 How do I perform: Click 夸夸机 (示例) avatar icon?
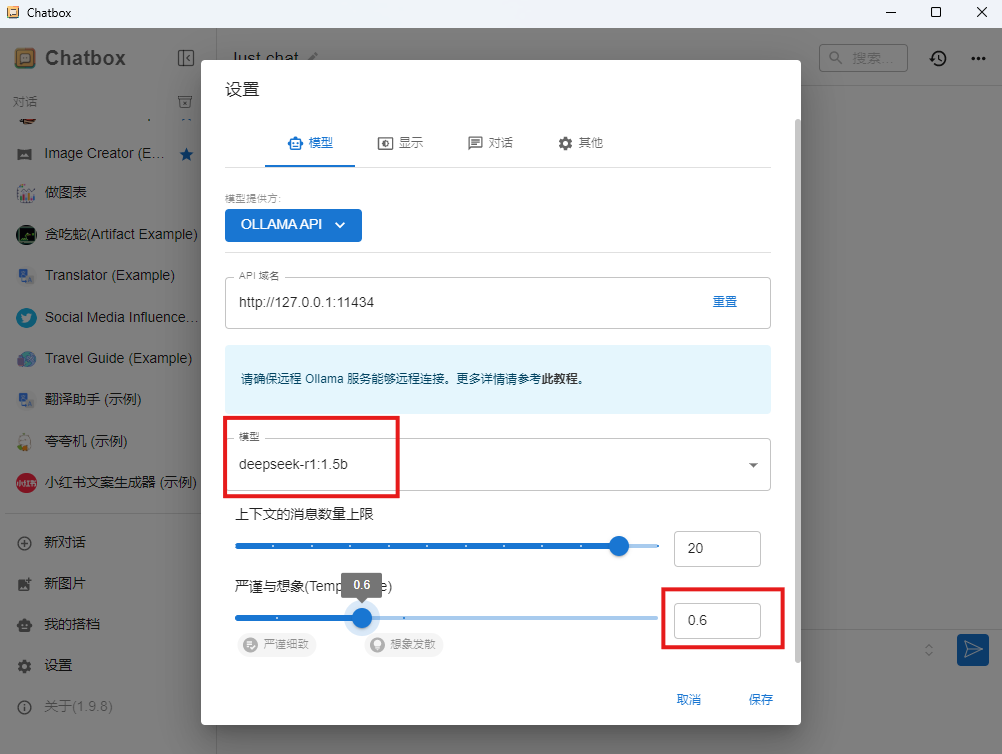[x=24, y=442]
